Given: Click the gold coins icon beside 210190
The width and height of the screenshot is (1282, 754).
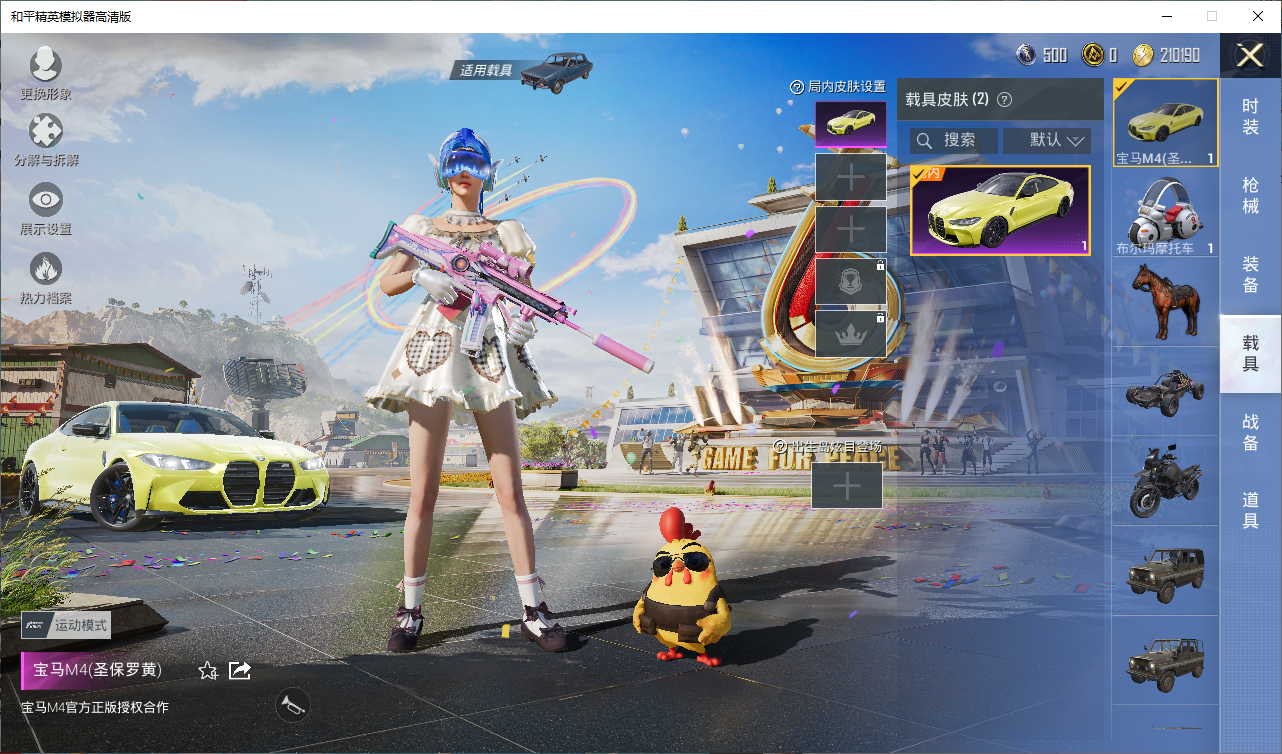Looking at the screenshot, I should click(1143, 55).
